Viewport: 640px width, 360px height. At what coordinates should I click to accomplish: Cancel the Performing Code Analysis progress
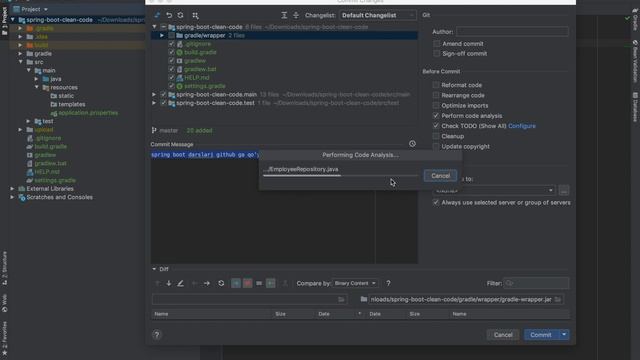tap(440, 176)
